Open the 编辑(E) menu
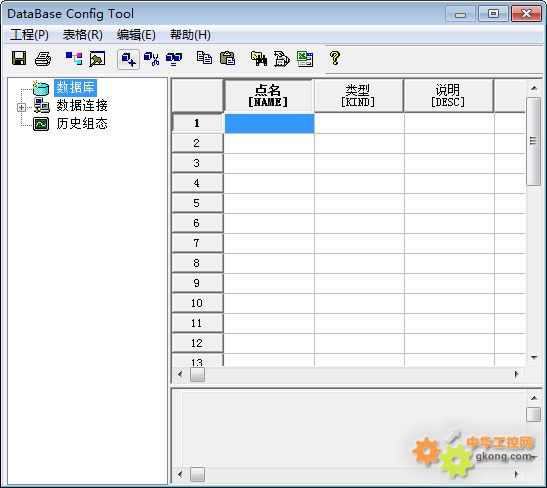This screenshot has width=547, height=488. 136,35
